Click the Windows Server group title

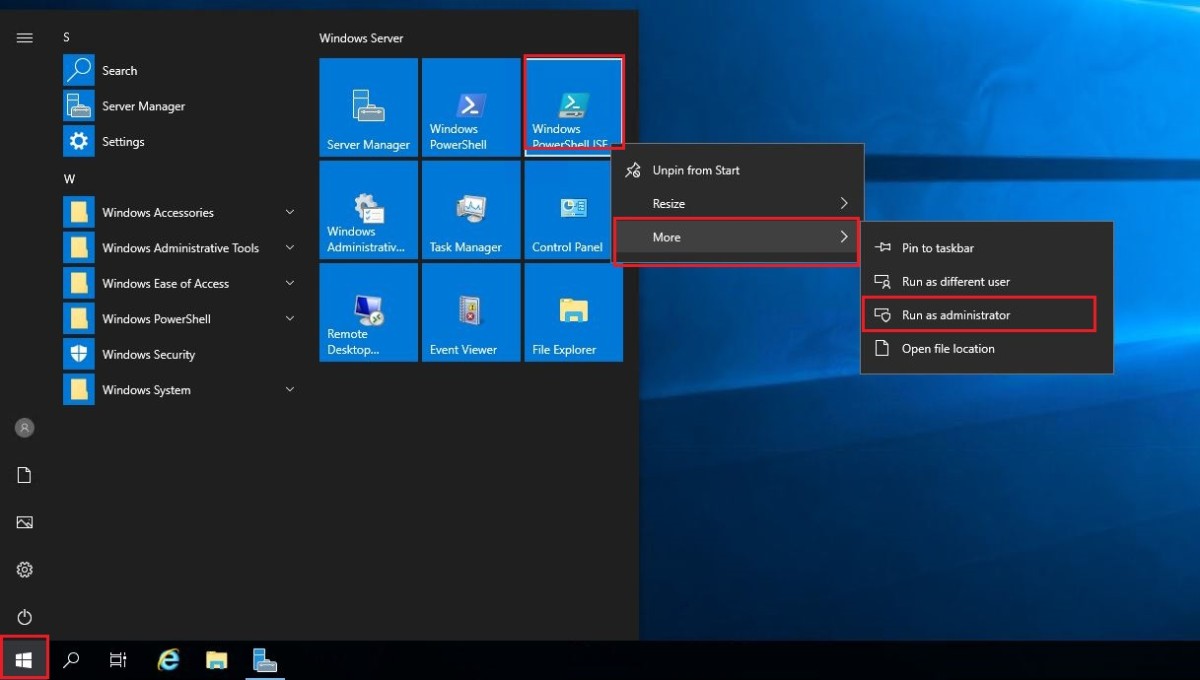[361, 38]
